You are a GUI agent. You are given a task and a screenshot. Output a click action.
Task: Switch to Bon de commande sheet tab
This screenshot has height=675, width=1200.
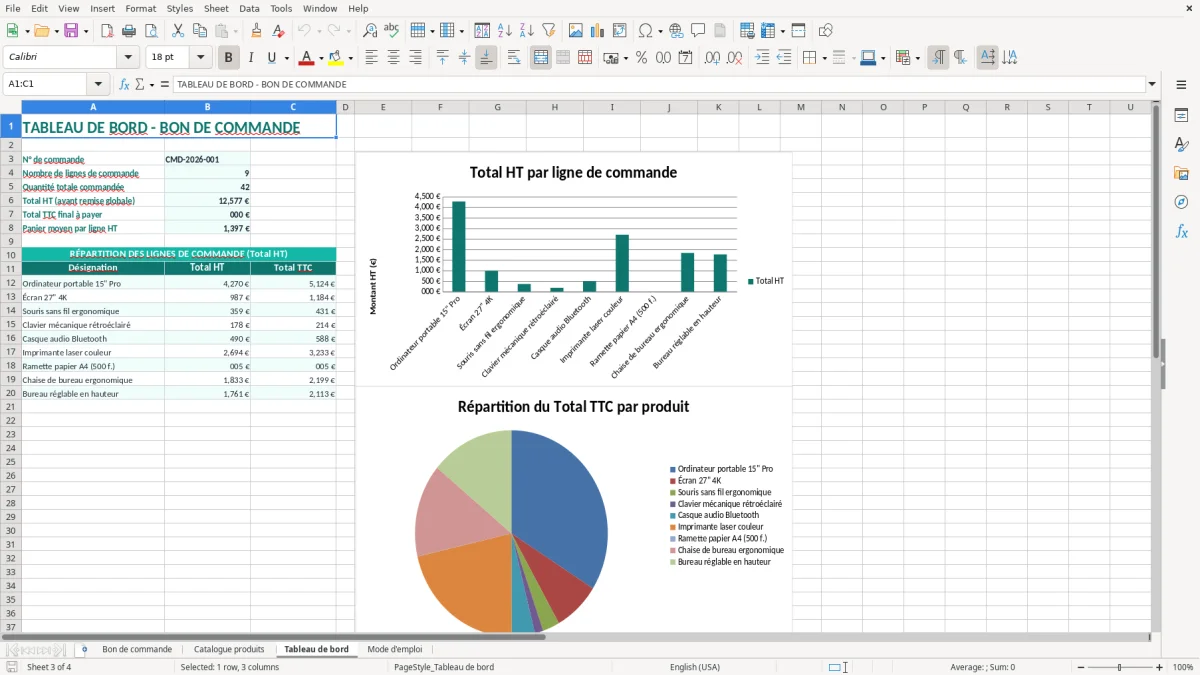(137, 649)
